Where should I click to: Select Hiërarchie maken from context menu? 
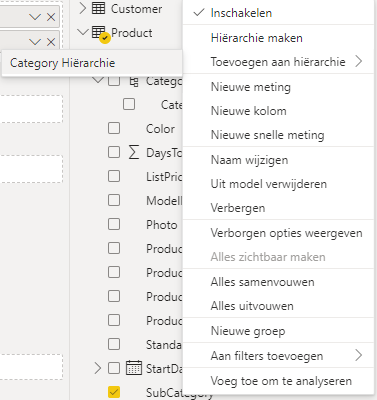[257, 38]
